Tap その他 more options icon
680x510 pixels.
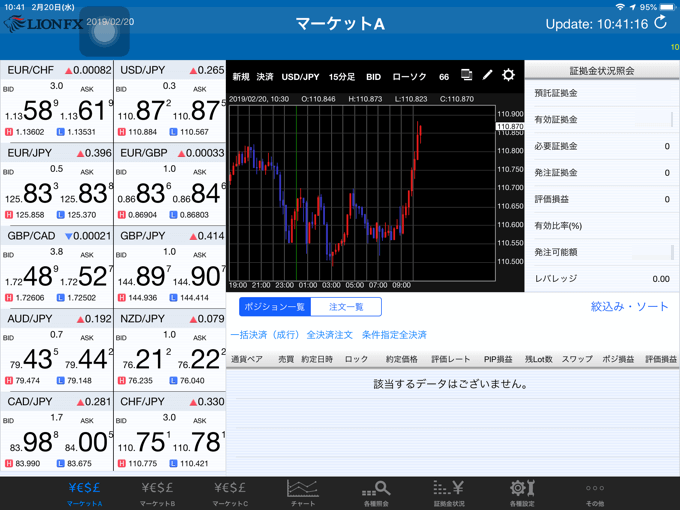pos(595,491)
